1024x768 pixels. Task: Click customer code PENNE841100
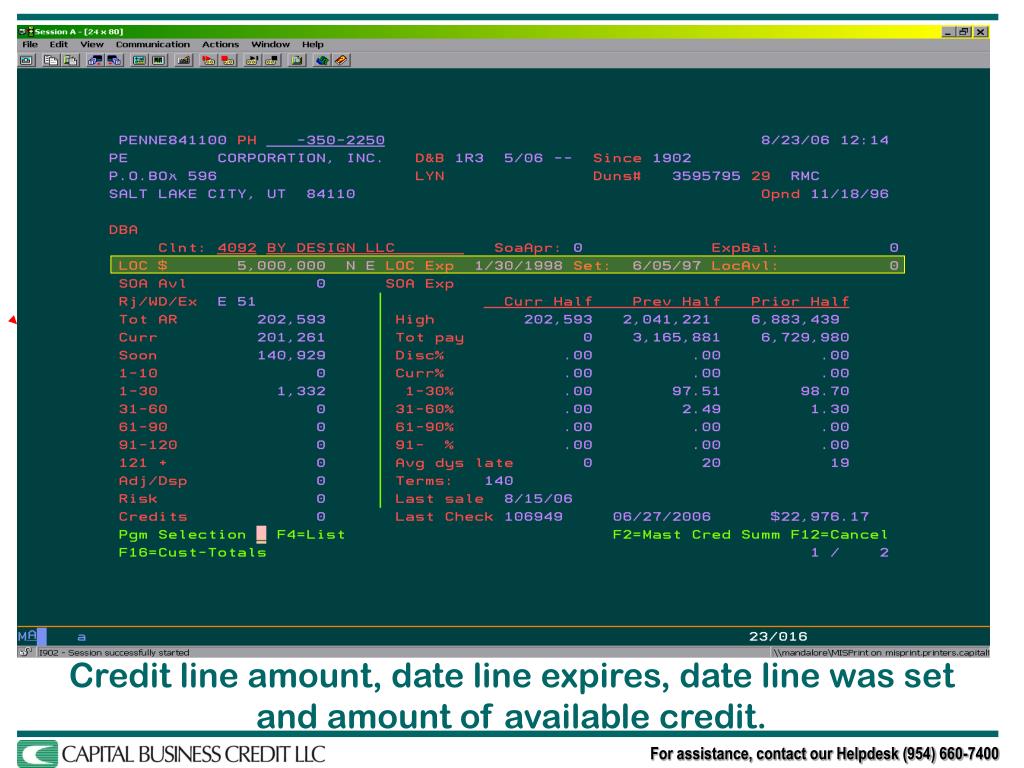pyautogui.click(x=172, y=140)
